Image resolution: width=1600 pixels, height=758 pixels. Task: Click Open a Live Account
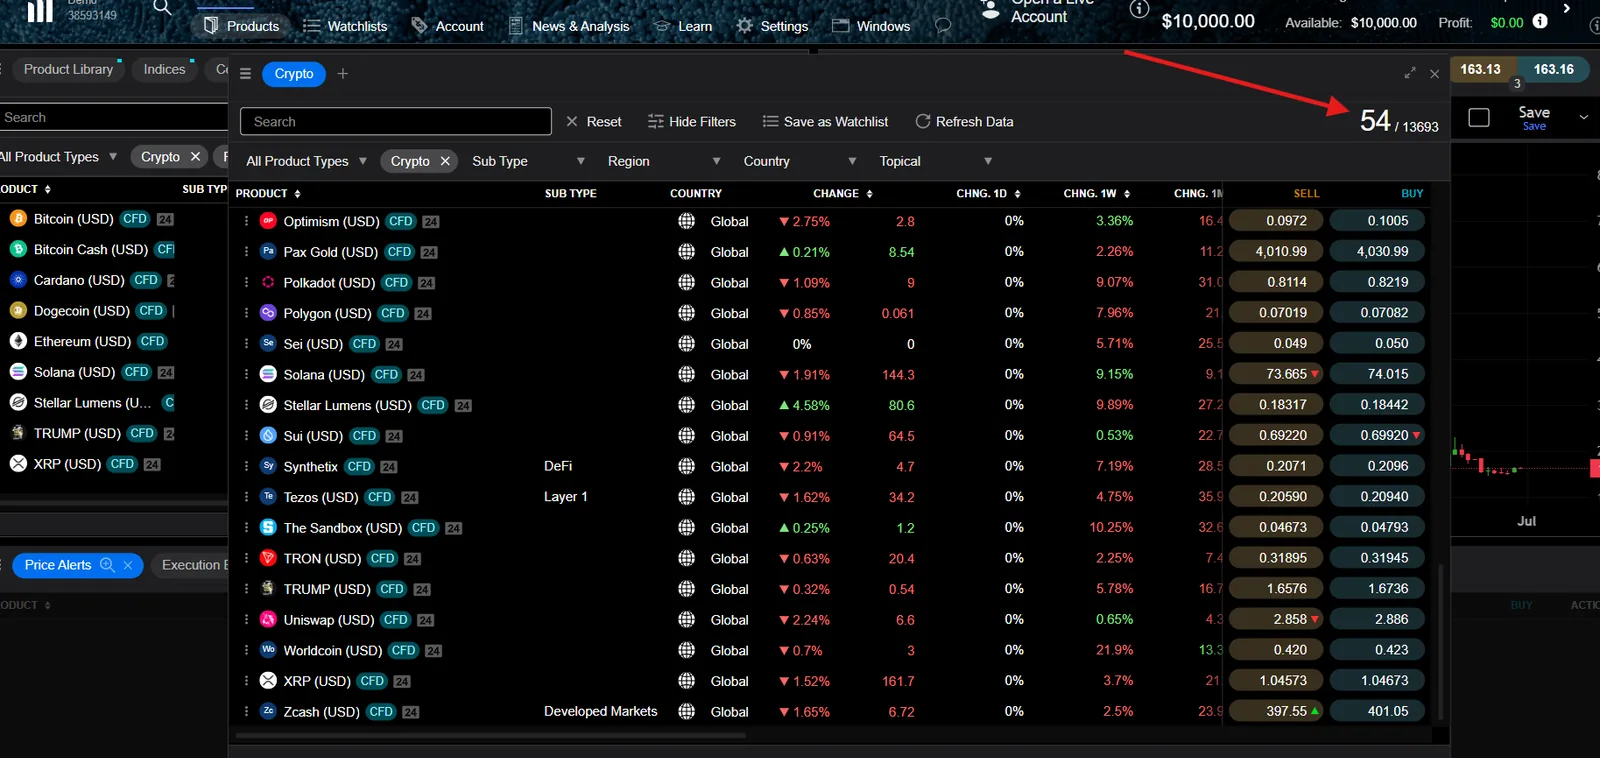pos(1039,10)
